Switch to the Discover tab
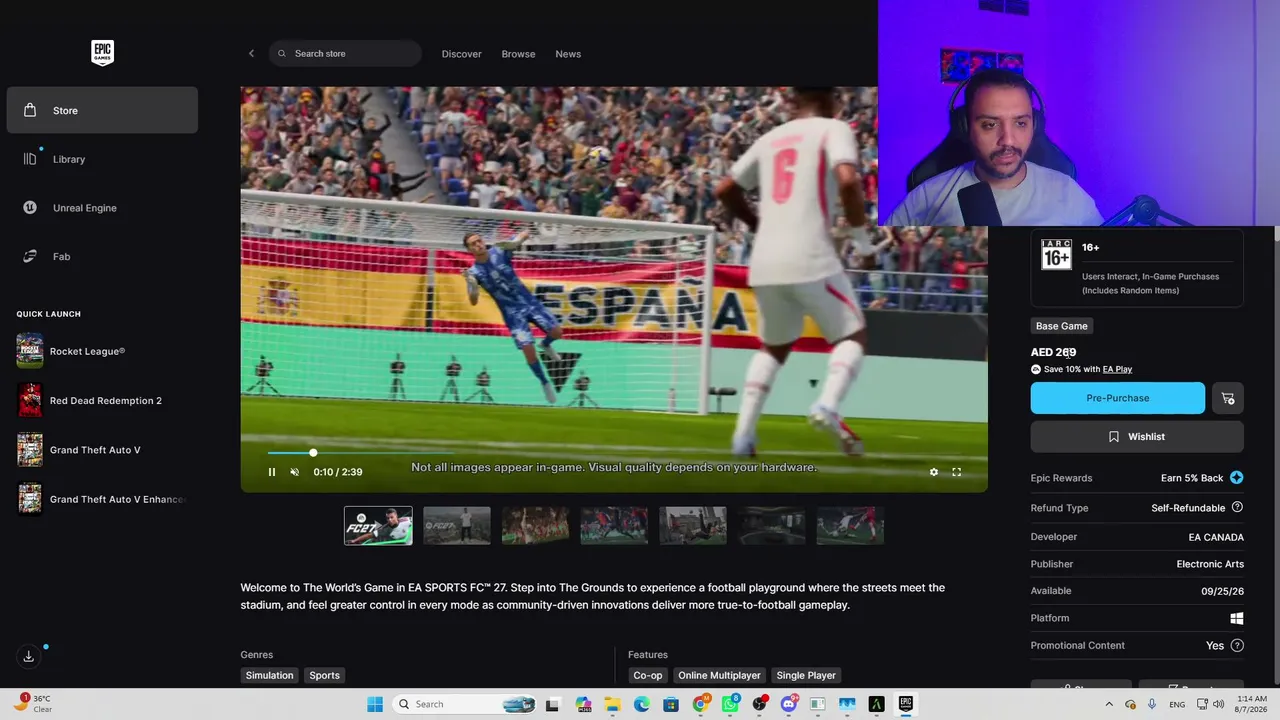This screenshot has width=1280, height=720. pos(462,54)
